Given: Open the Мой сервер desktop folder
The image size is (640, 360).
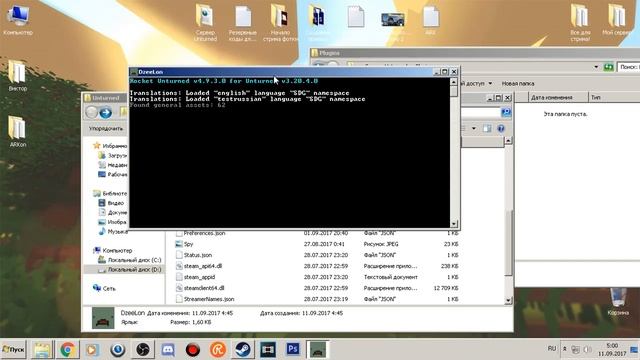Looking at the screenshot, I should pos(617,20).
